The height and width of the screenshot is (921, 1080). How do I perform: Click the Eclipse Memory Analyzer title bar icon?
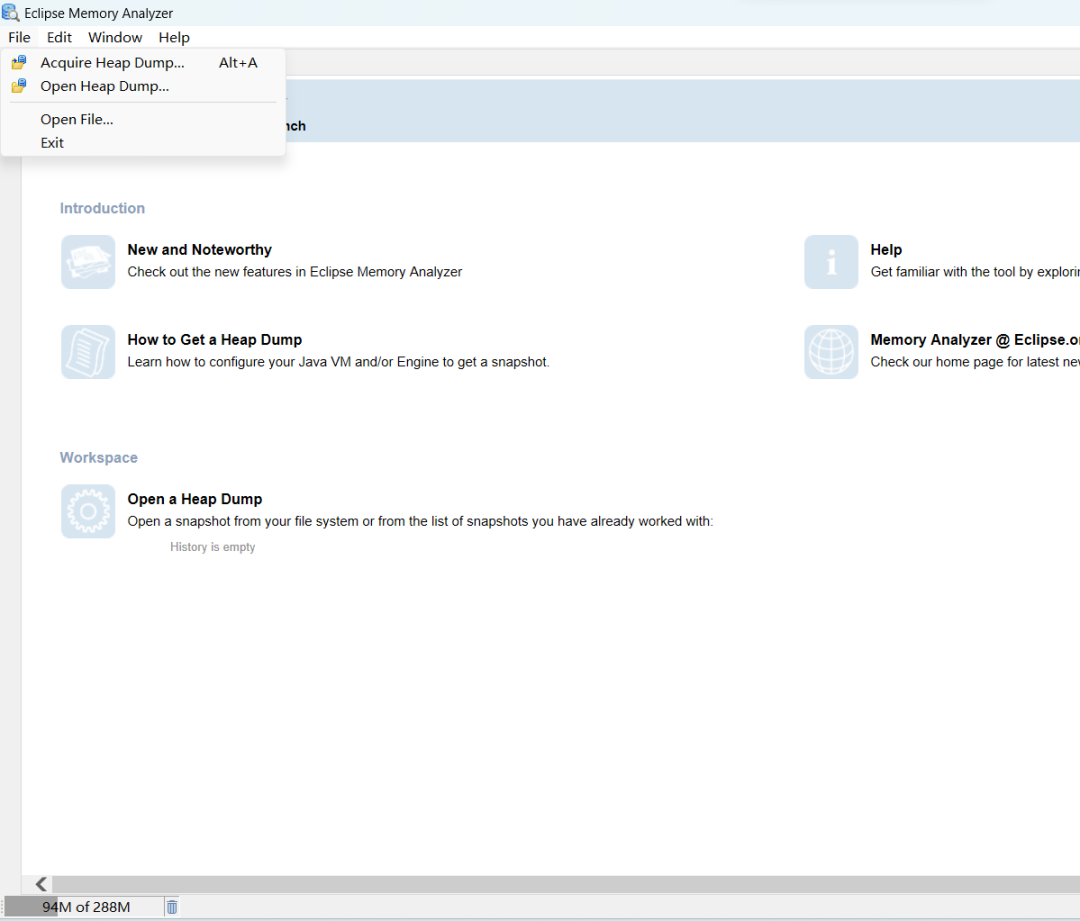coord(11,13)
